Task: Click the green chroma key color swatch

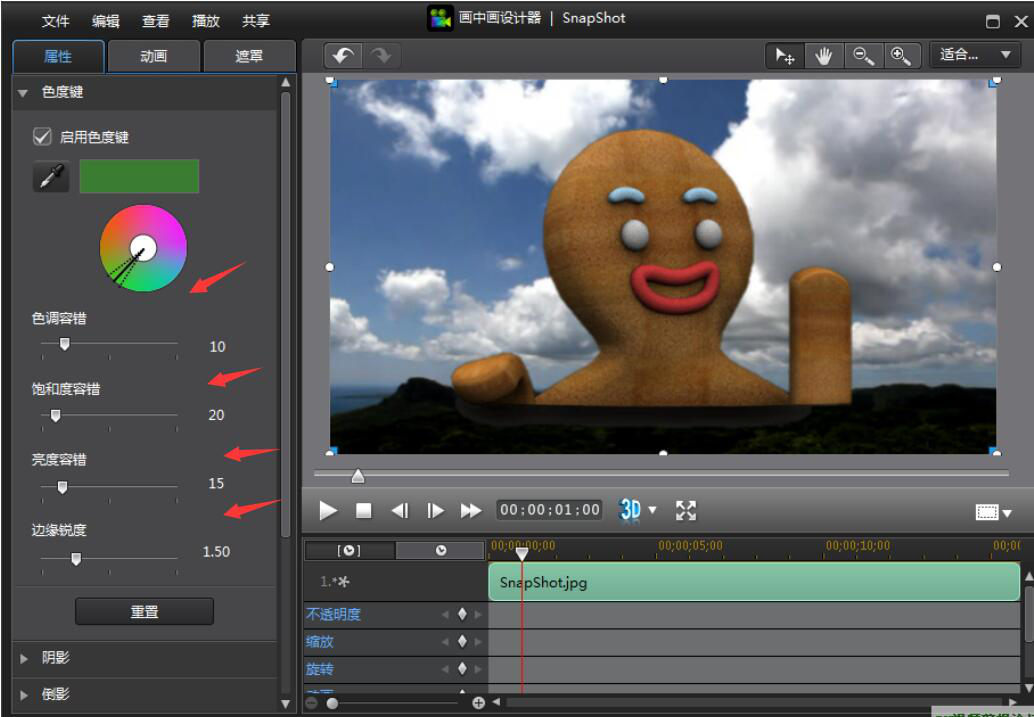Action: click(139, 176)
